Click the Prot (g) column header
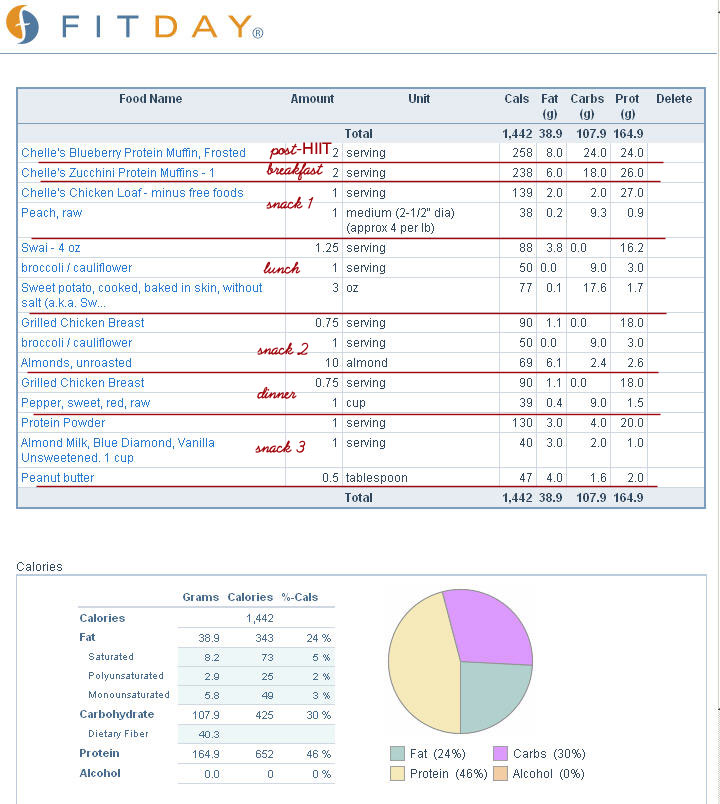Image resolution: width=720 pixels, height=804 pixels. tap(627, 106)
